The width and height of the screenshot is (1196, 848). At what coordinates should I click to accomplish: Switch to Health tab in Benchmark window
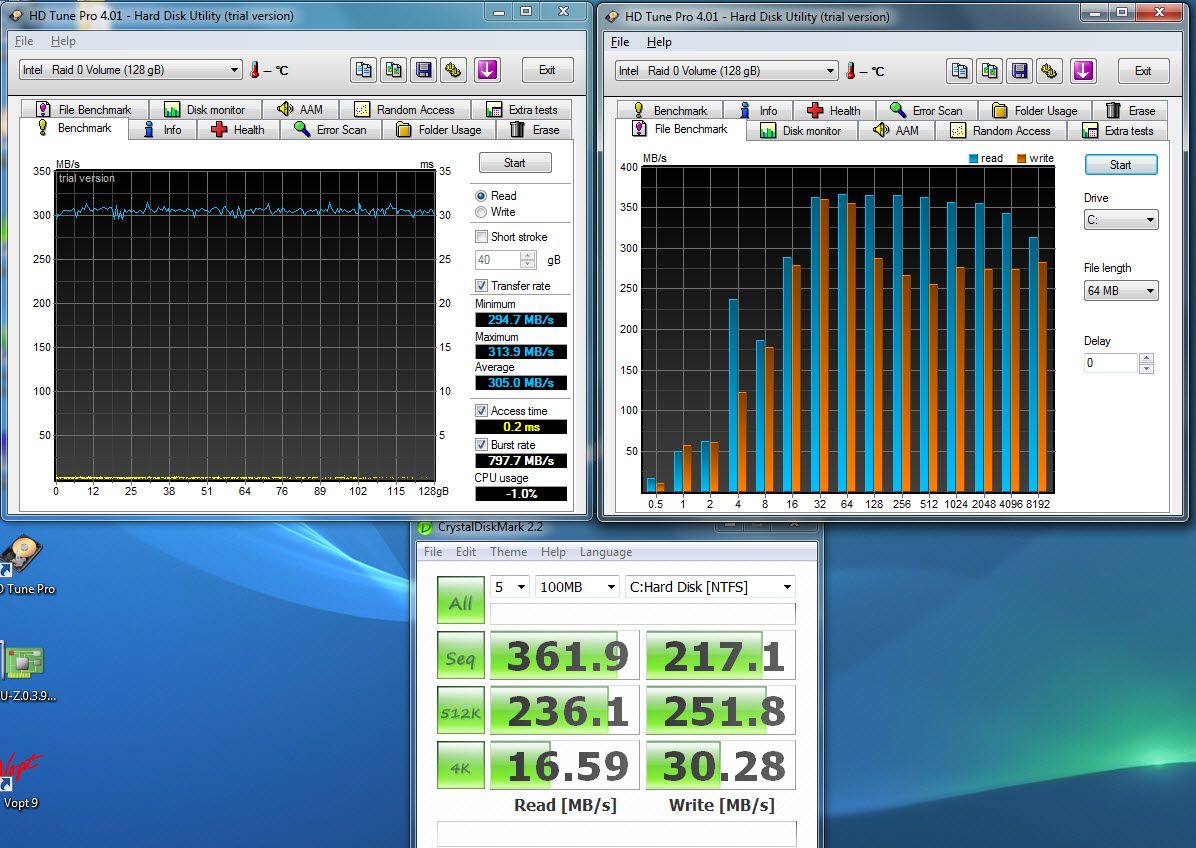coord(239,130)
